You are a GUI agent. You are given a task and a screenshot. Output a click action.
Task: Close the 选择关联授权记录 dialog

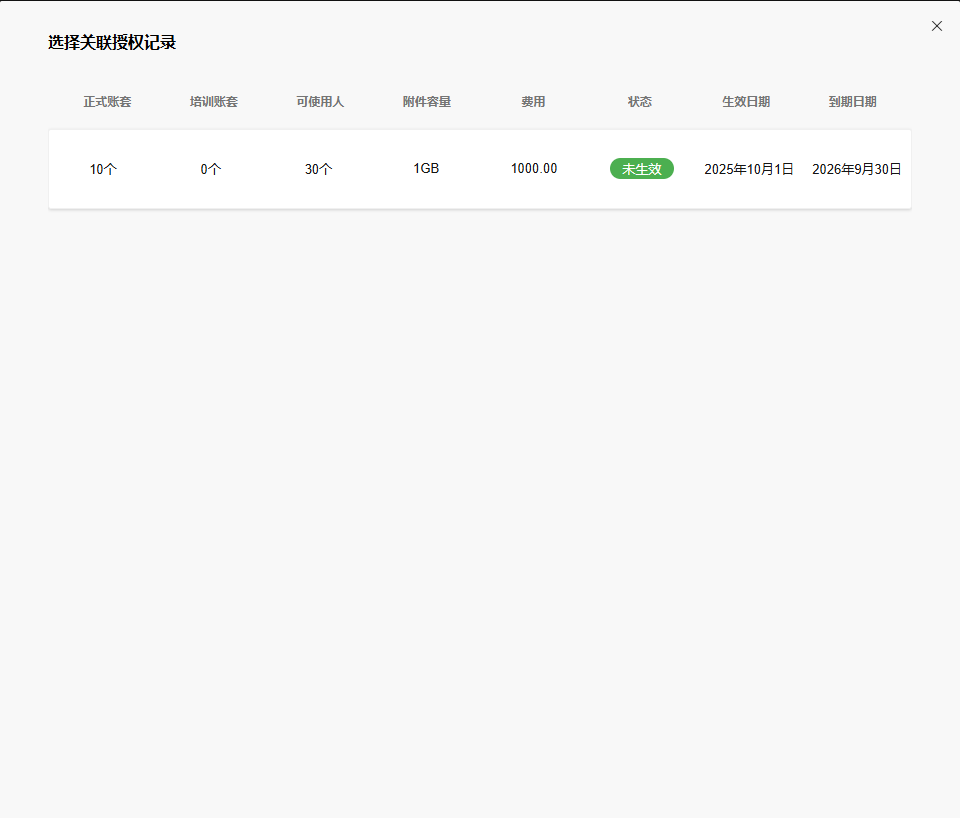(937, 26)
